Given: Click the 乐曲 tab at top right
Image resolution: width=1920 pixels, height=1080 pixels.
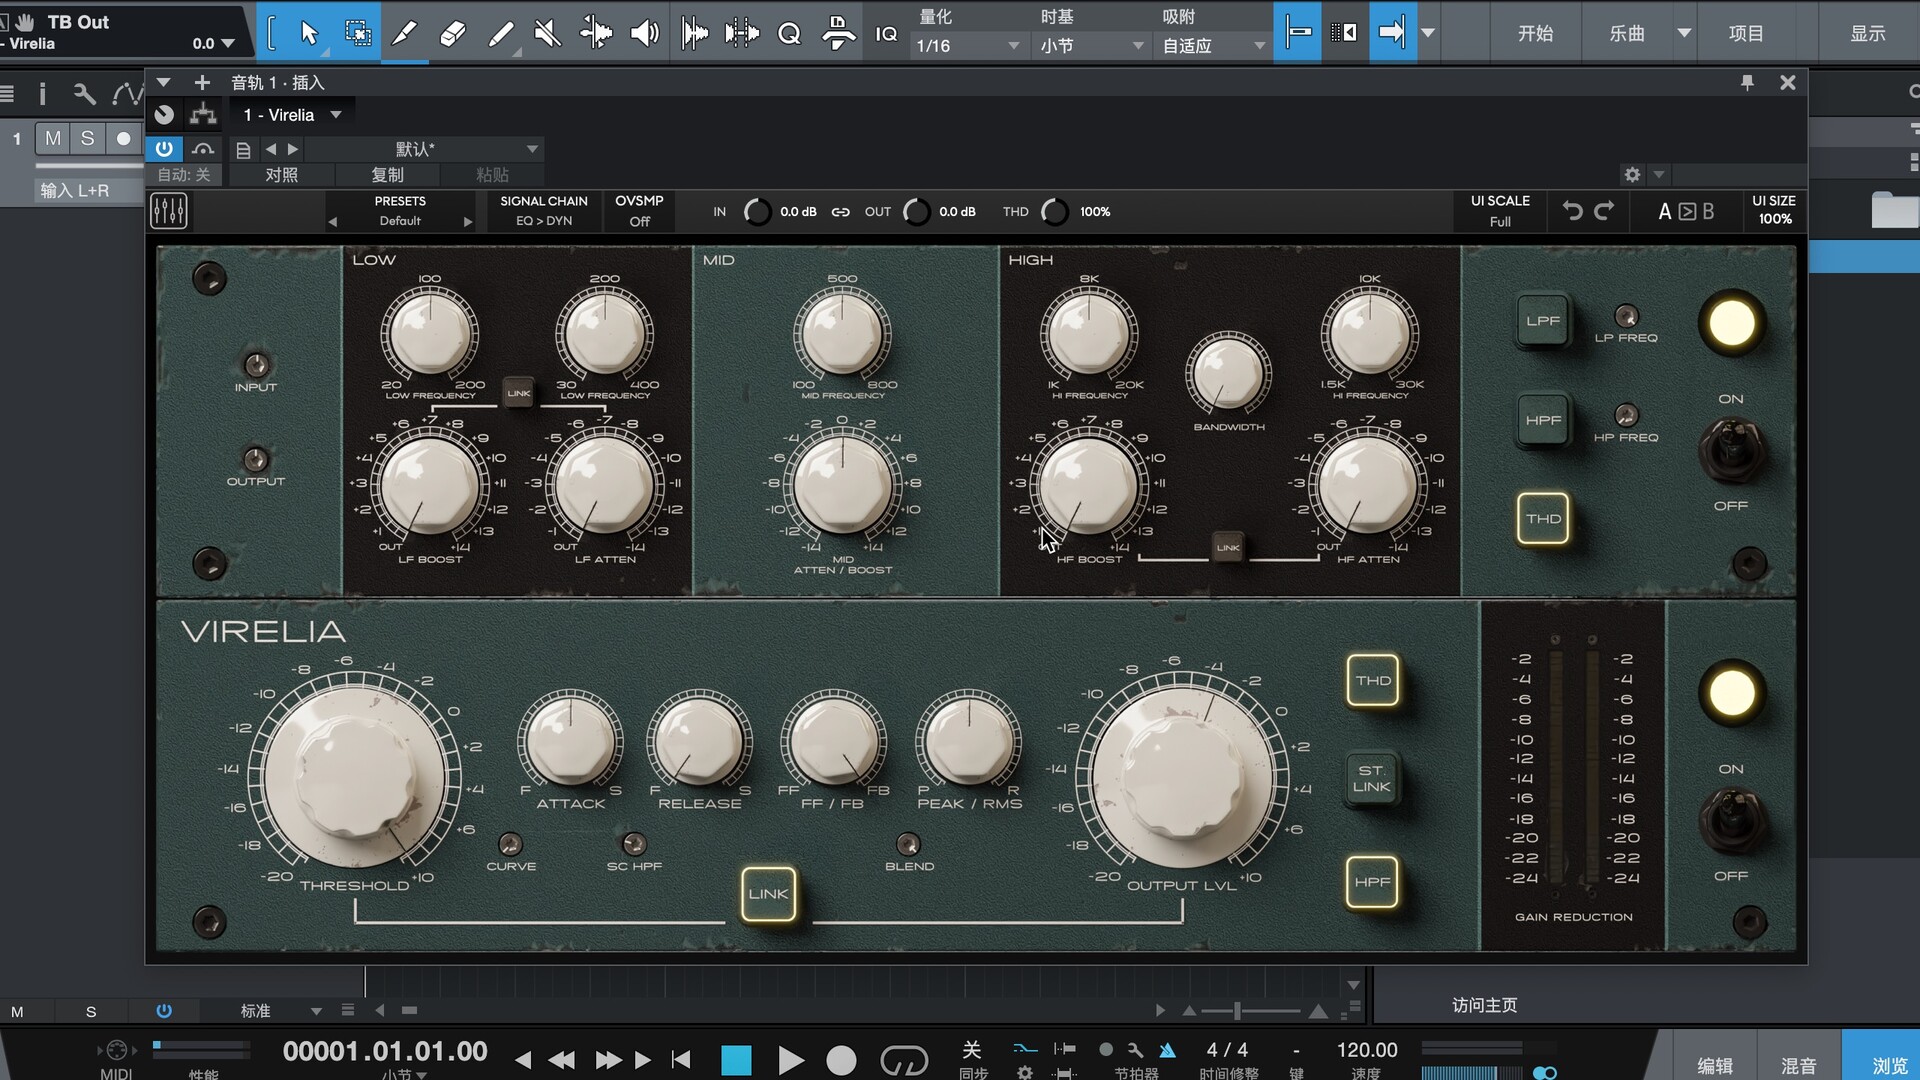Looking at the screenshot, I should 1625,32.
